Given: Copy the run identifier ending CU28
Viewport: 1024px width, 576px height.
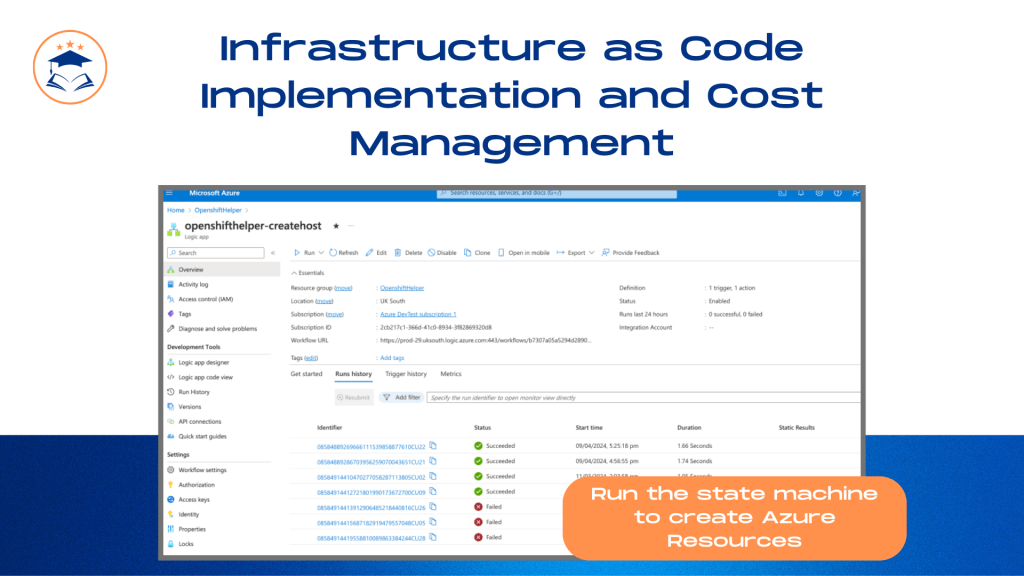Looking at the screenshot, I should pyautogui.click(x=433, y=537).
